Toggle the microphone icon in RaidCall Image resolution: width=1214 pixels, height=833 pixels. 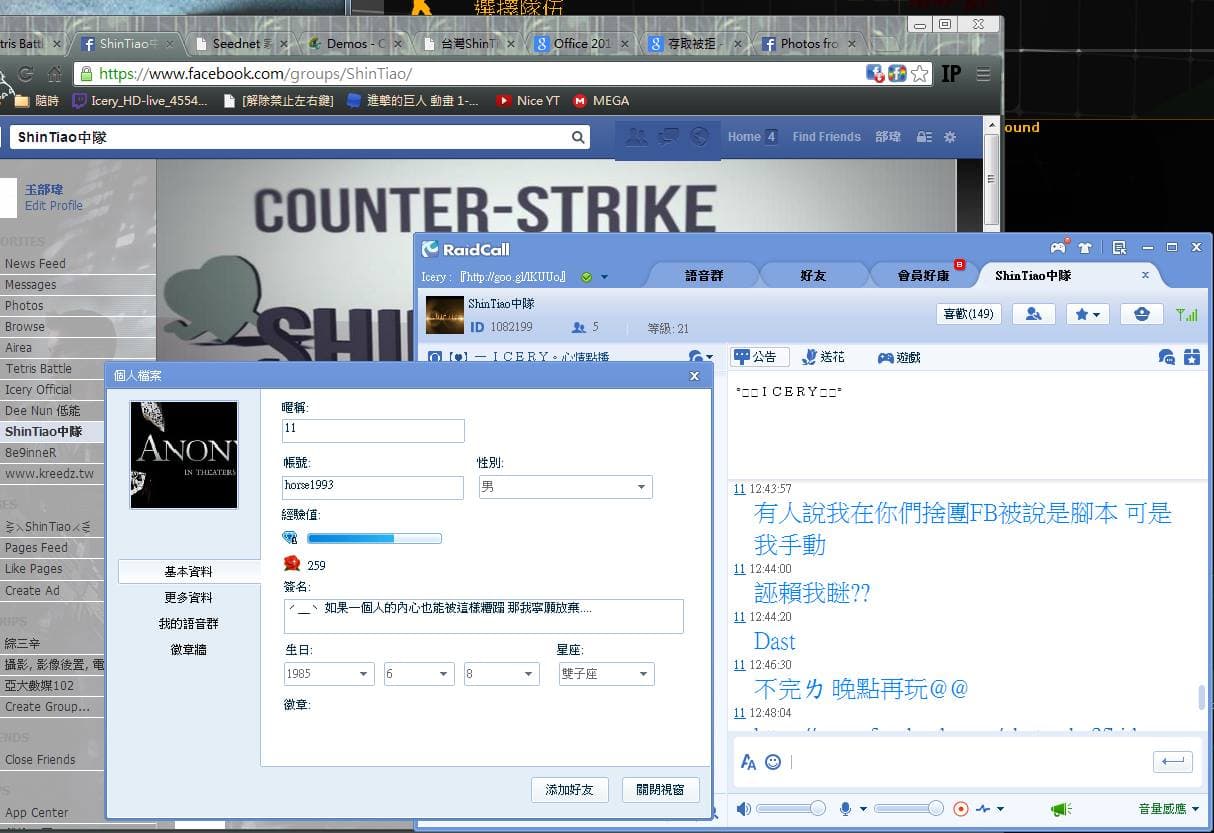tap(845, 808)
